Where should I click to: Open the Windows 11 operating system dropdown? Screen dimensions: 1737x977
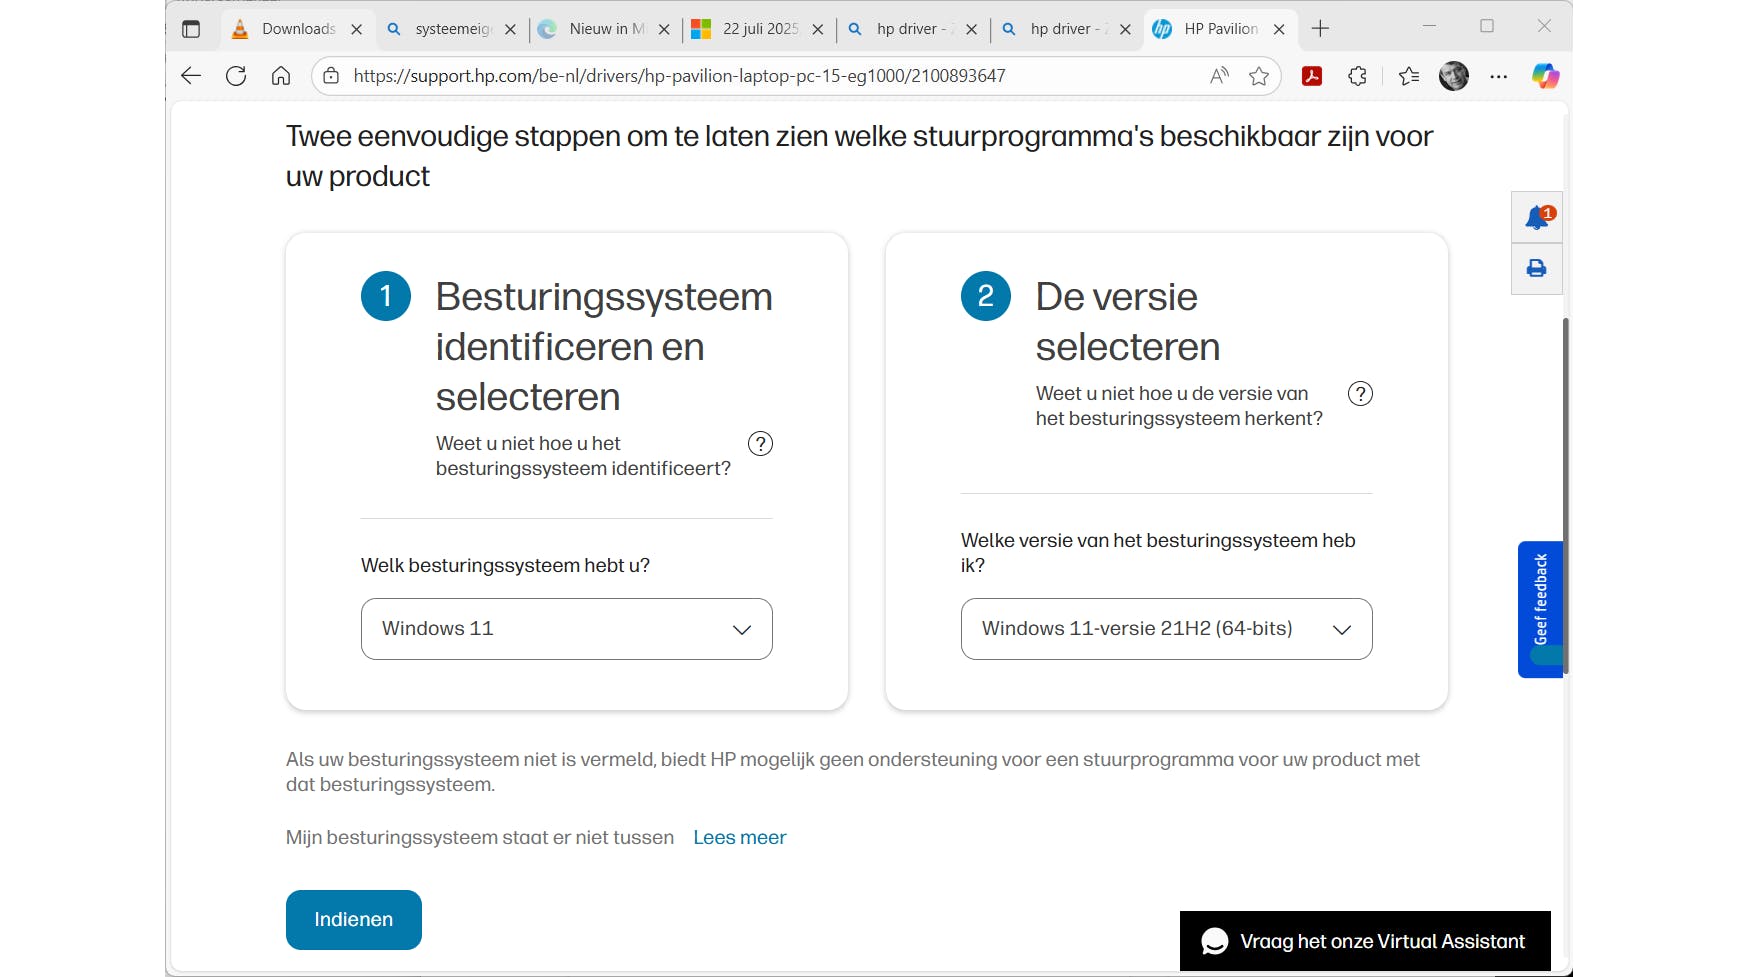point(566,629)
